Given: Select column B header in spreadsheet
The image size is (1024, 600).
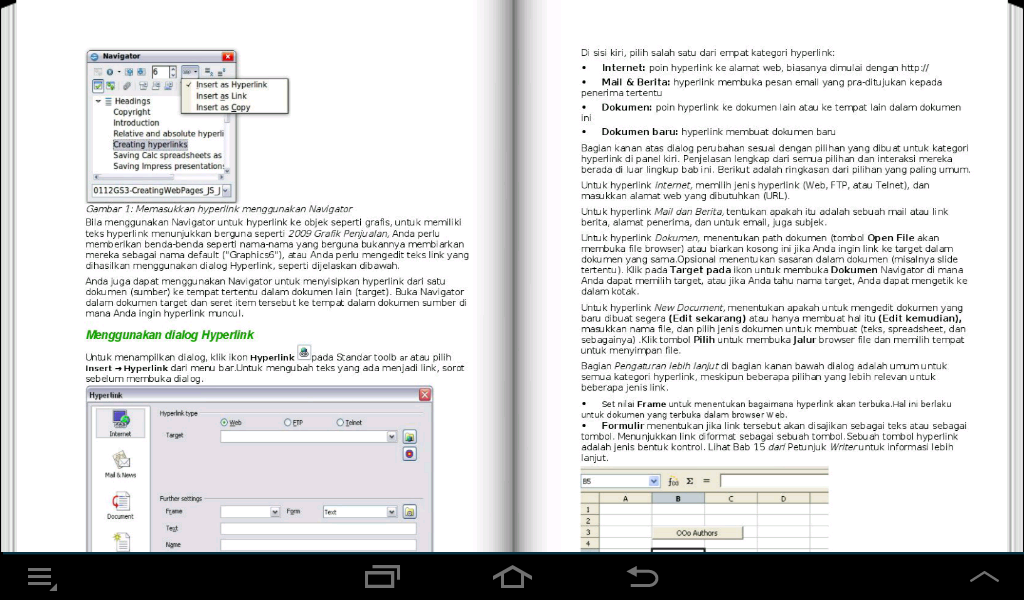Looking at the screenshot, I should (x=679, y=498).
